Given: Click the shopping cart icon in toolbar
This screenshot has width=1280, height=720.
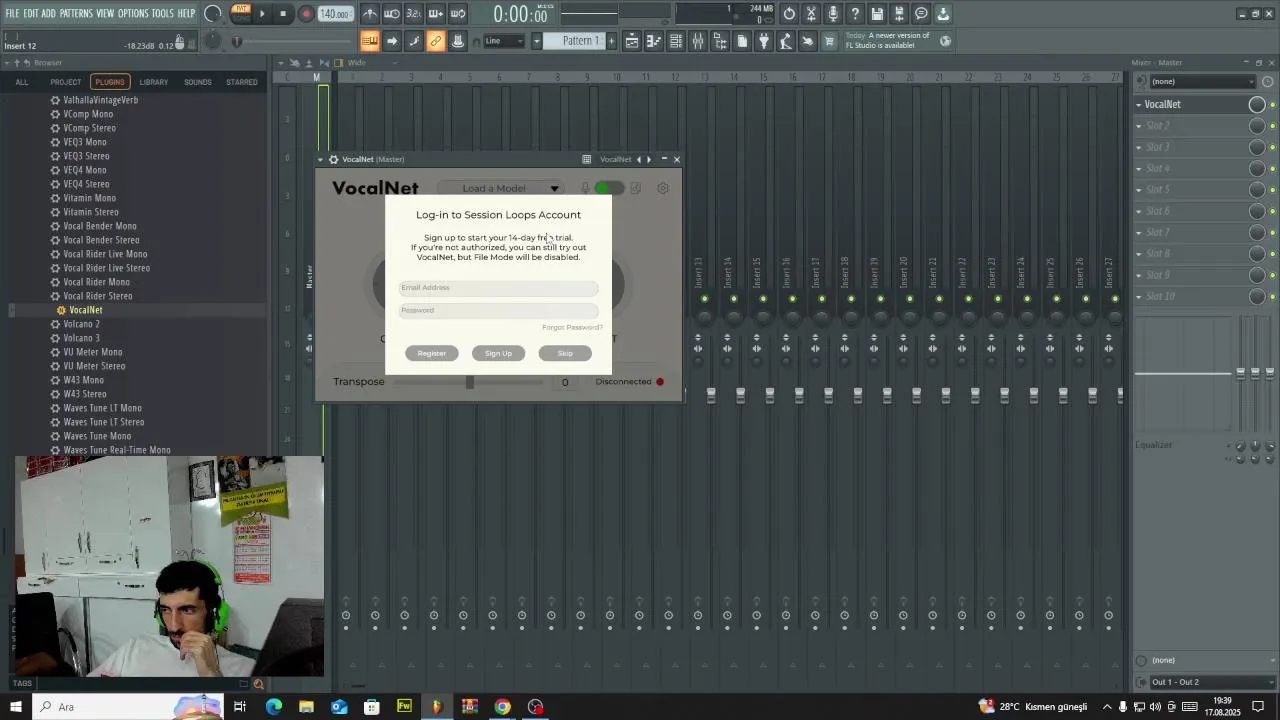Looking at the screenshot, I should pyautogui.click(x=829, y=41).
